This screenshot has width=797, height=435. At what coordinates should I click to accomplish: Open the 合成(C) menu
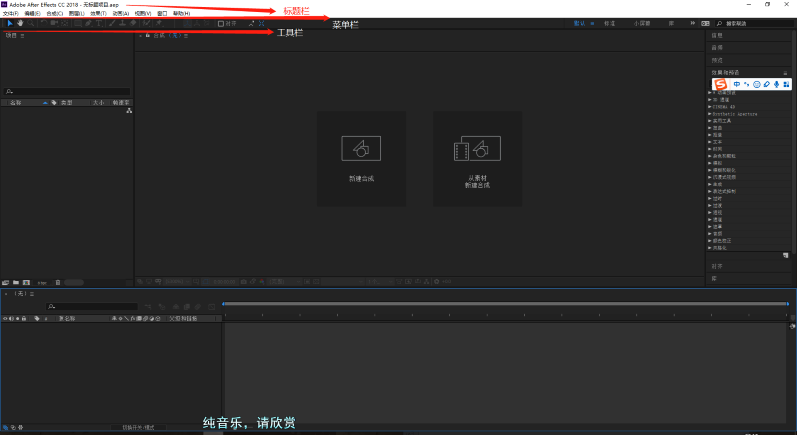(54, 14)
